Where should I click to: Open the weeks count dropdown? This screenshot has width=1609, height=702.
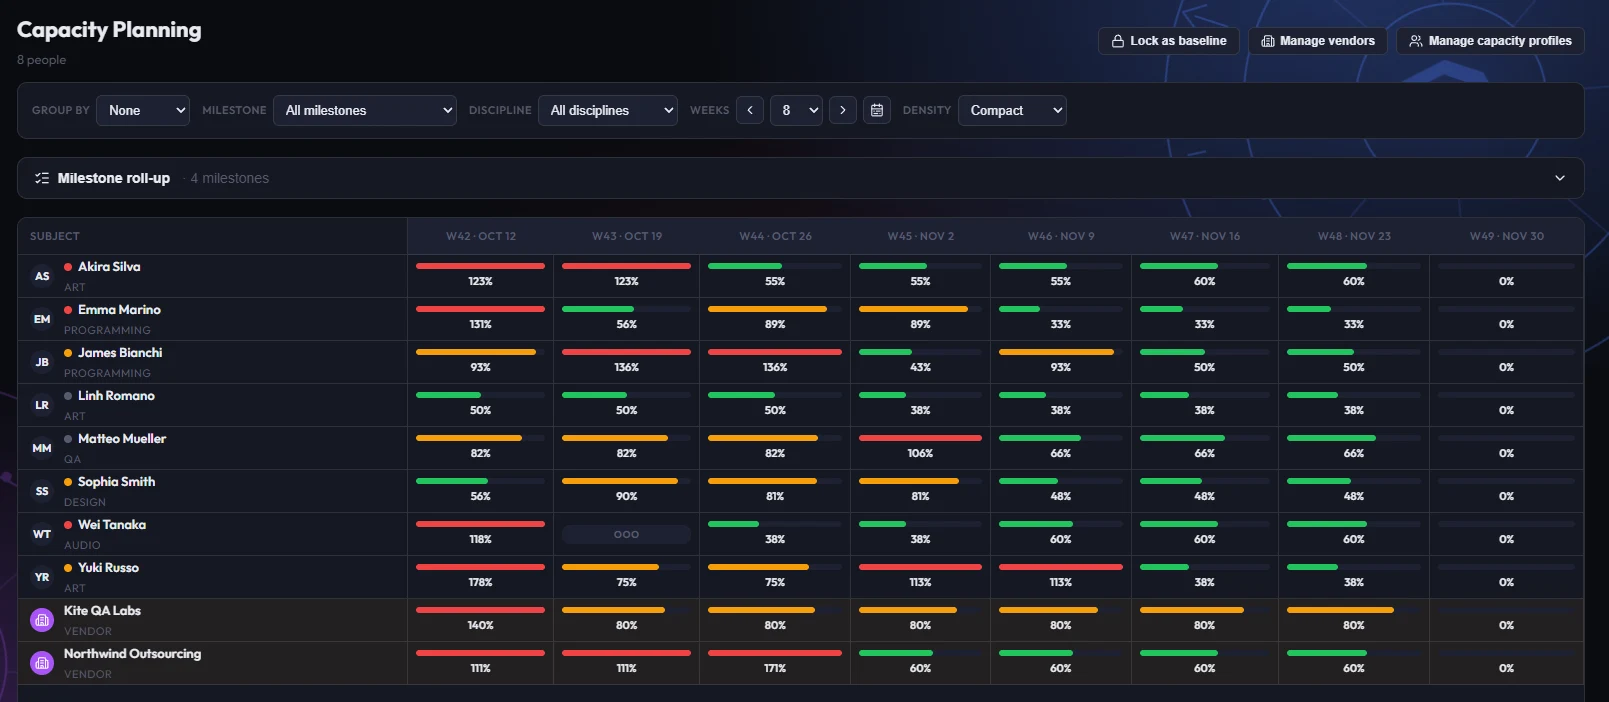pos(796,110)
